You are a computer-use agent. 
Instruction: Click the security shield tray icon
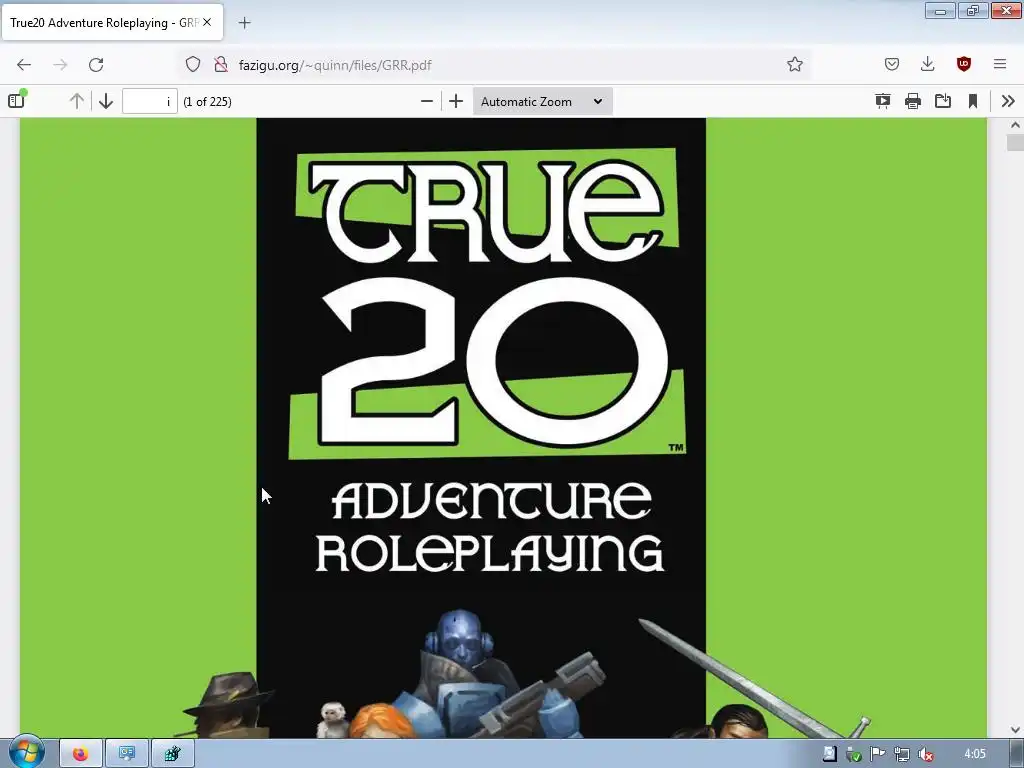click(853, 755)
